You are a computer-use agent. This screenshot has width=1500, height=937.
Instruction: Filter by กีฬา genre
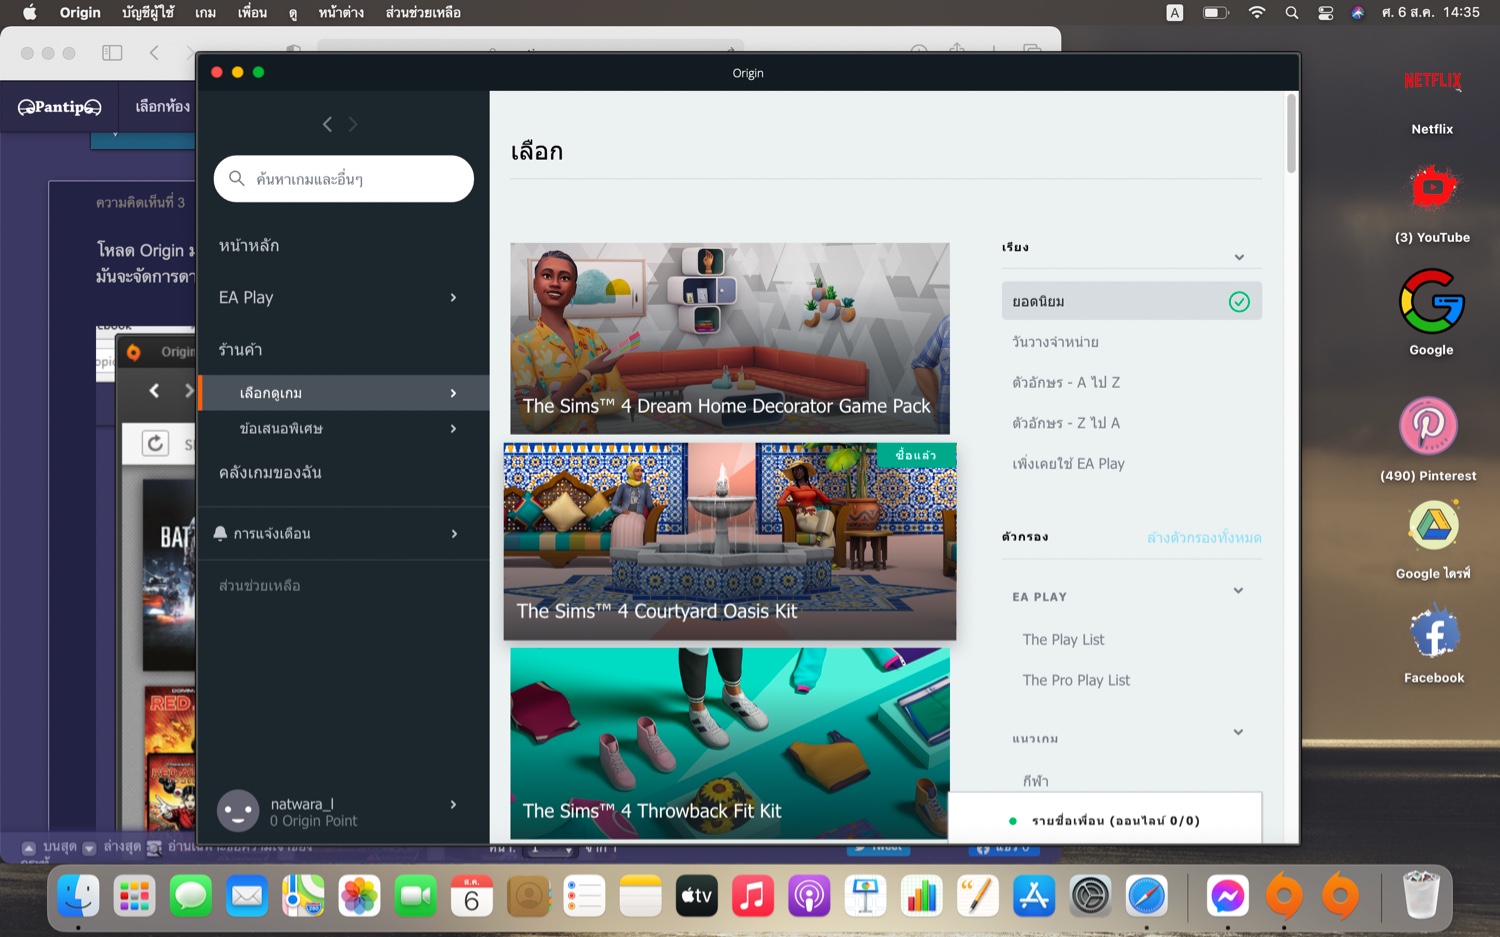1035,781
